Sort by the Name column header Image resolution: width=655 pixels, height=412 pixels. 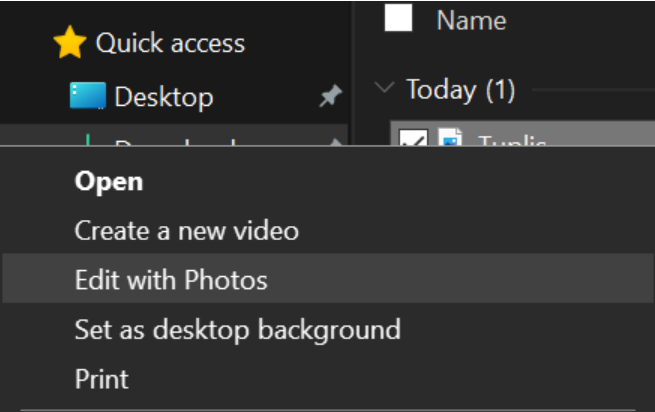coord(471,19)
